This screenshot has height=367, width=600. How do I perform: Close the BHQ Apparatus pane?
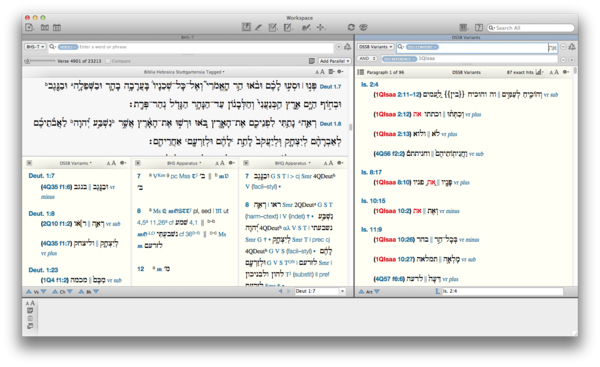coord(246,163)
